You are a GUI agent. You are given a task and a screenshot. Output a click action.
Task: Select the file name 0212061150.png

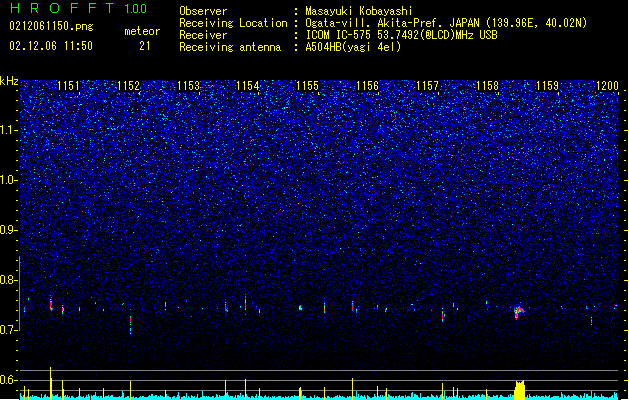tap(51, 27)
